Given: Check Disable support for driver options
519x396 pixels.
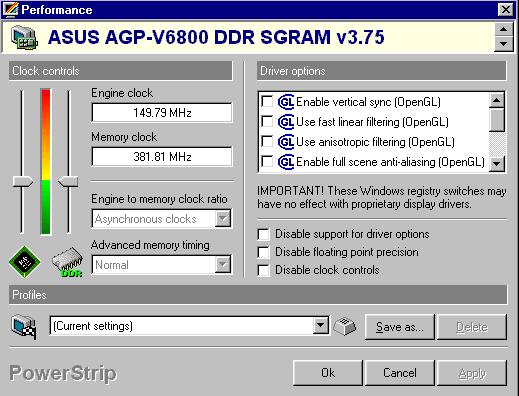Looking at the screenshot, I should (x=263, y=234).
